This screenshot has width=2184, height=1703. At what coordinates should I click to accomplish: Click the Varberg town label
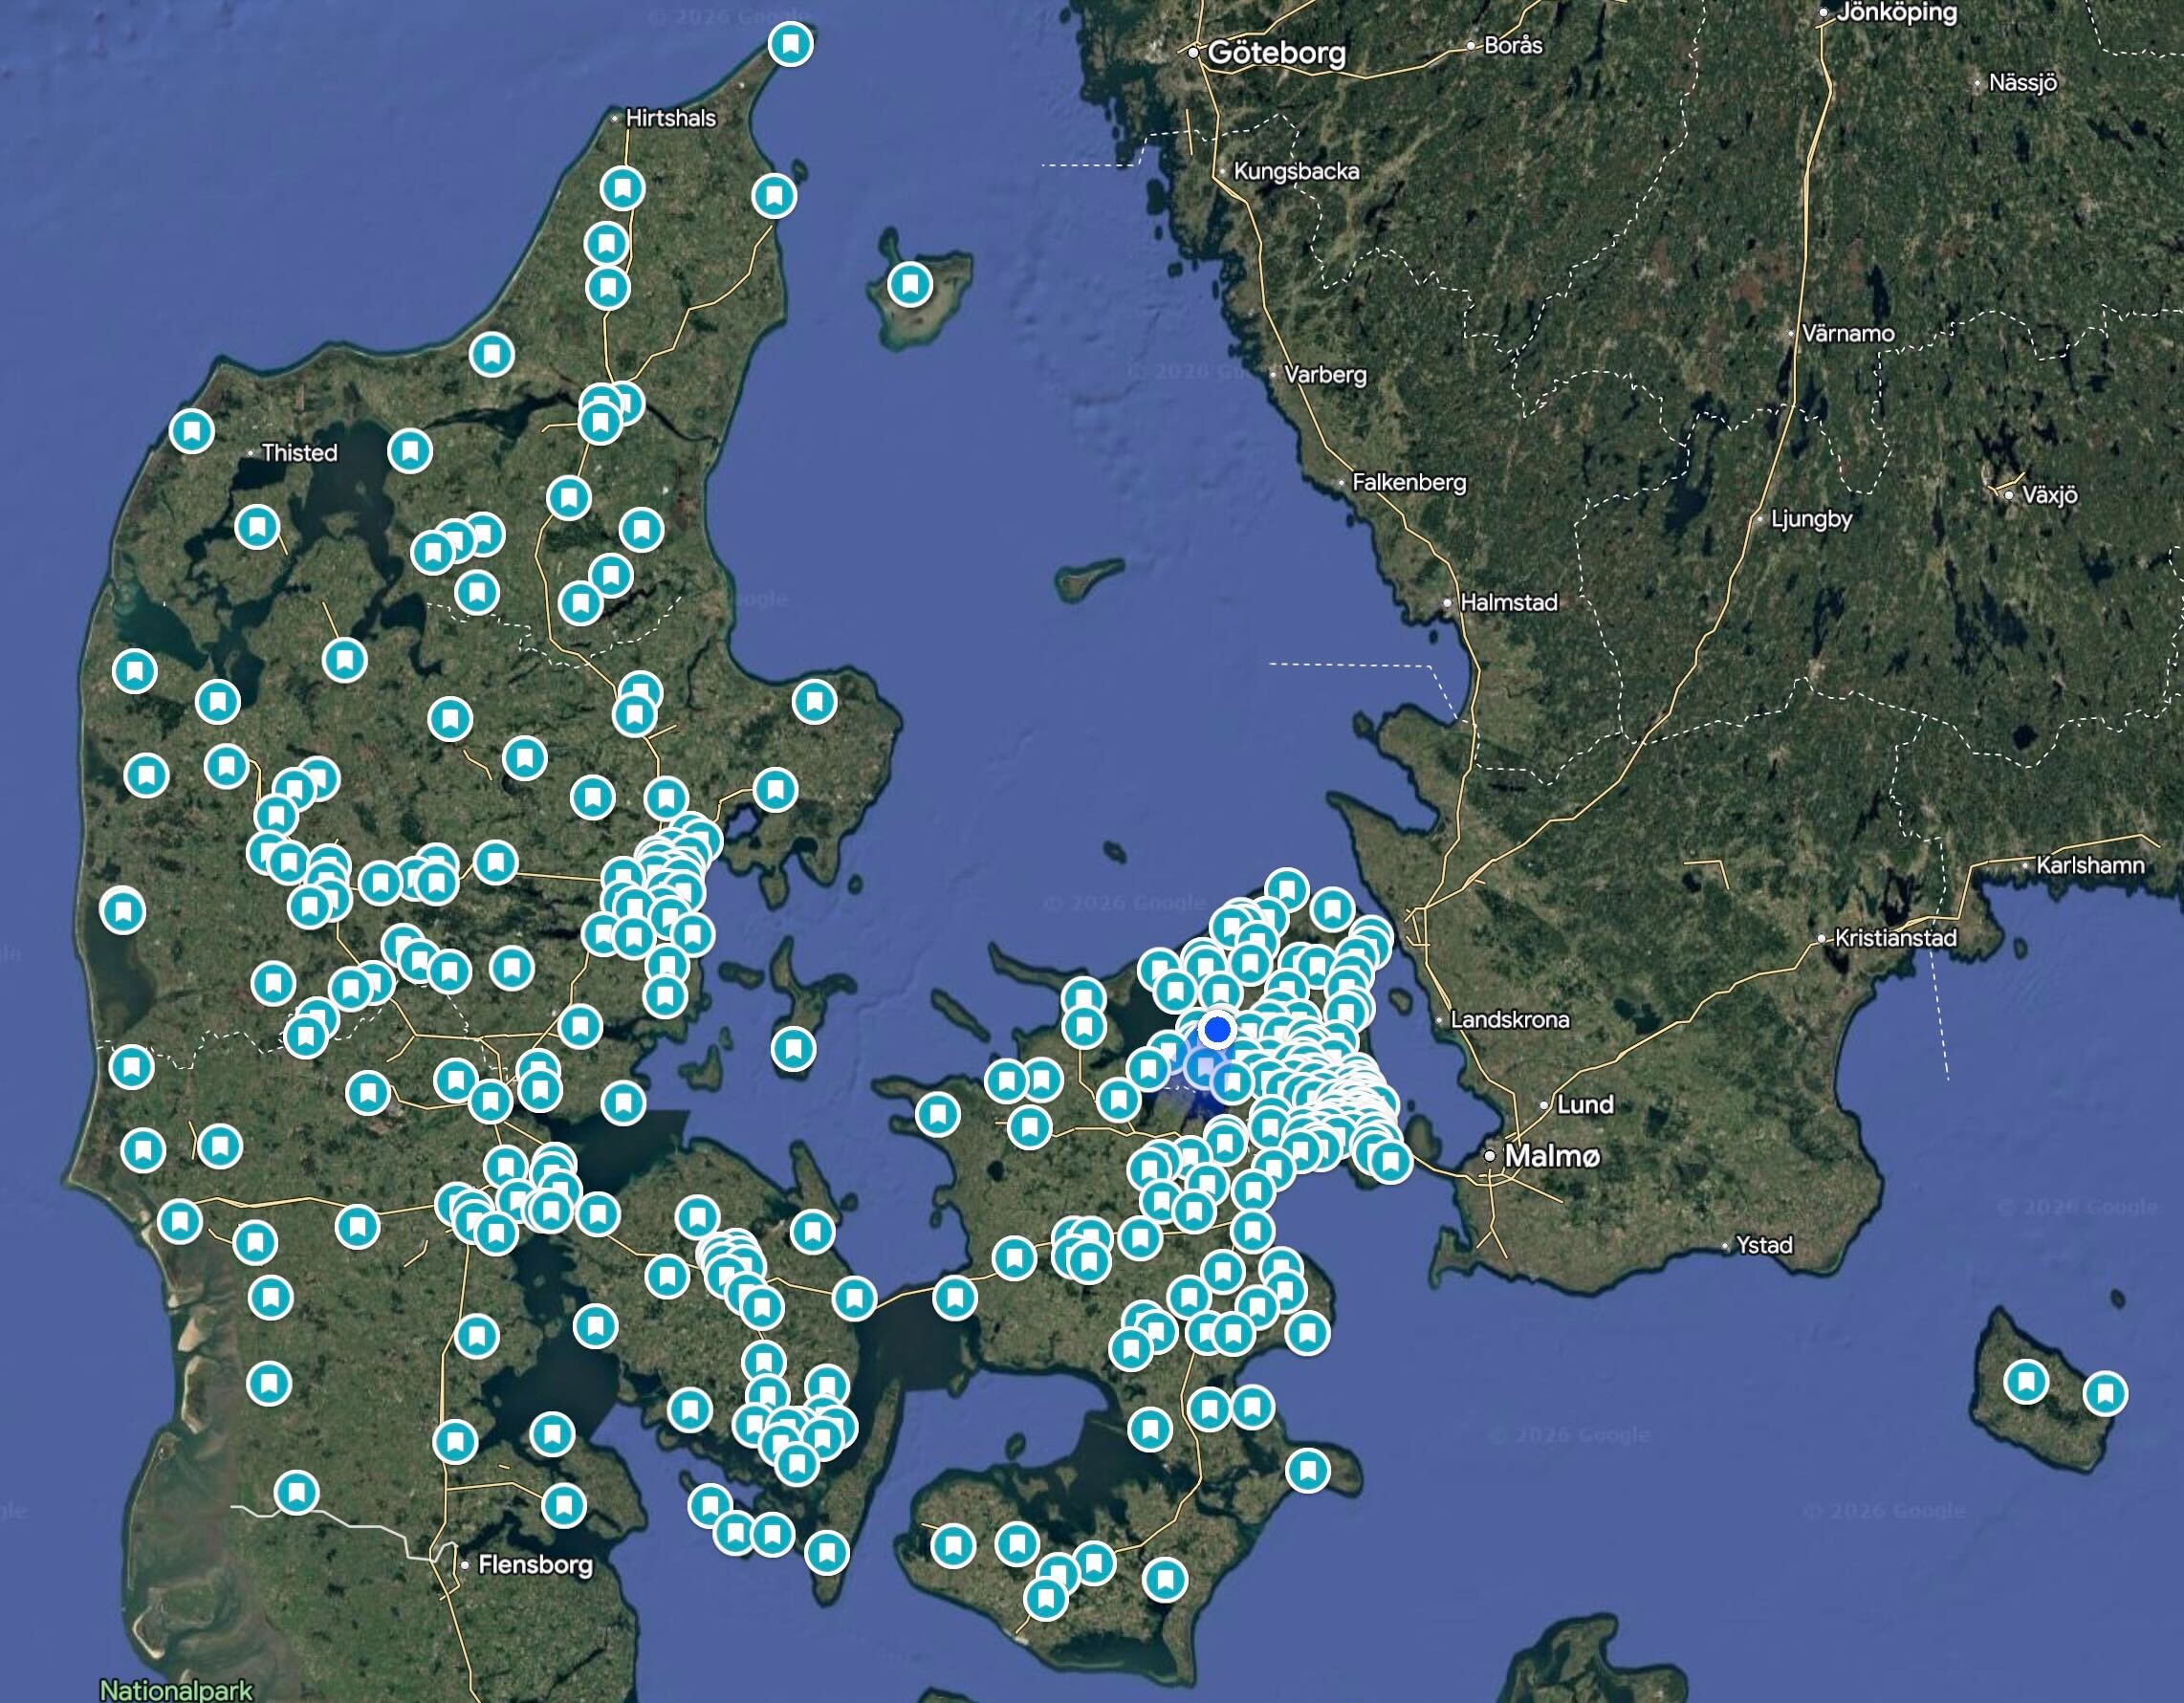(x=1325, y=374)
